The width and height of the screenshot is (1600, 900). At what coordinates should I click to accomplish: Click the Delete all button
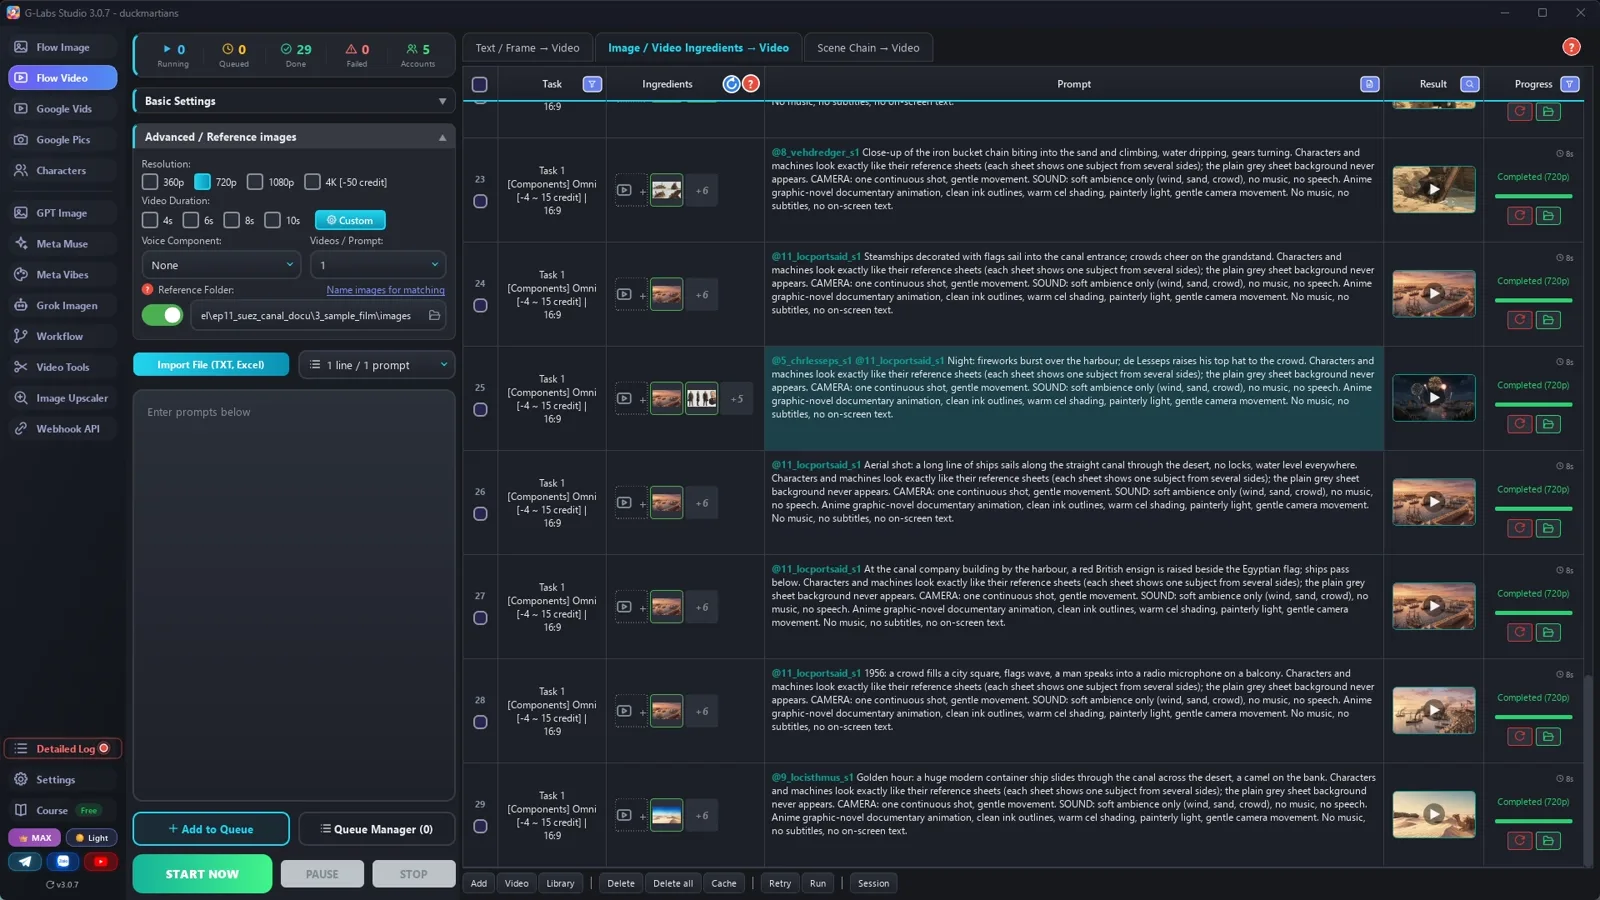tap(673, 883)
